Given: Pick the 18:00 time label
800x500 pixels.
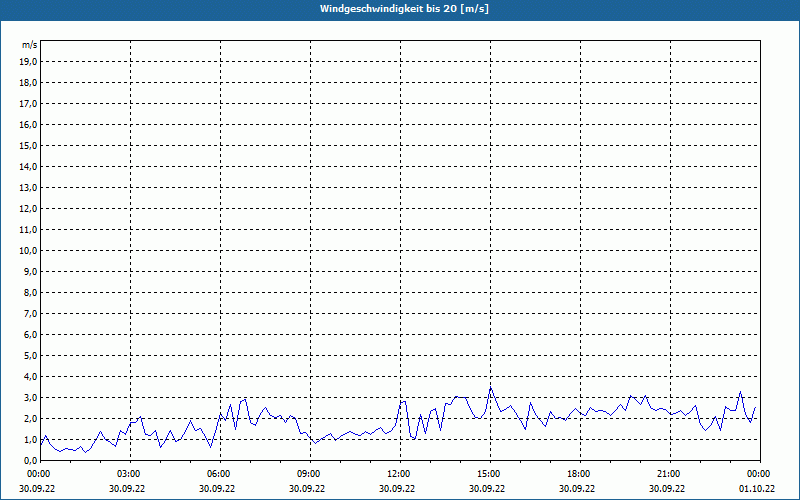Looking at the screenshot, I should (581, 474).
